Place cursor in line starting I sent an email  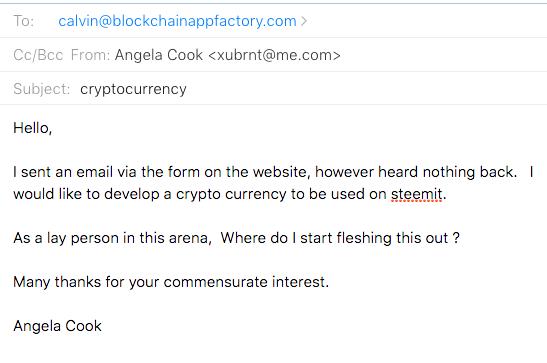click(x=273, y=172)
